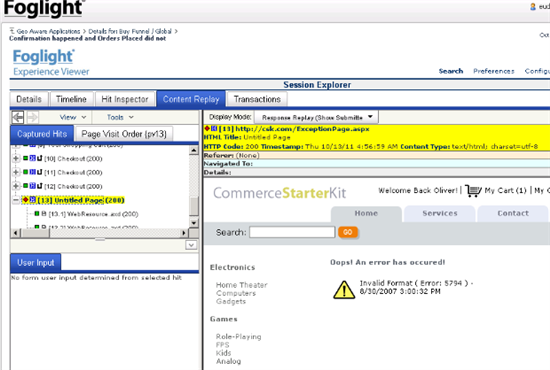Click the Services tab in replayed page
Screen dimensions: 550x370
440,214
